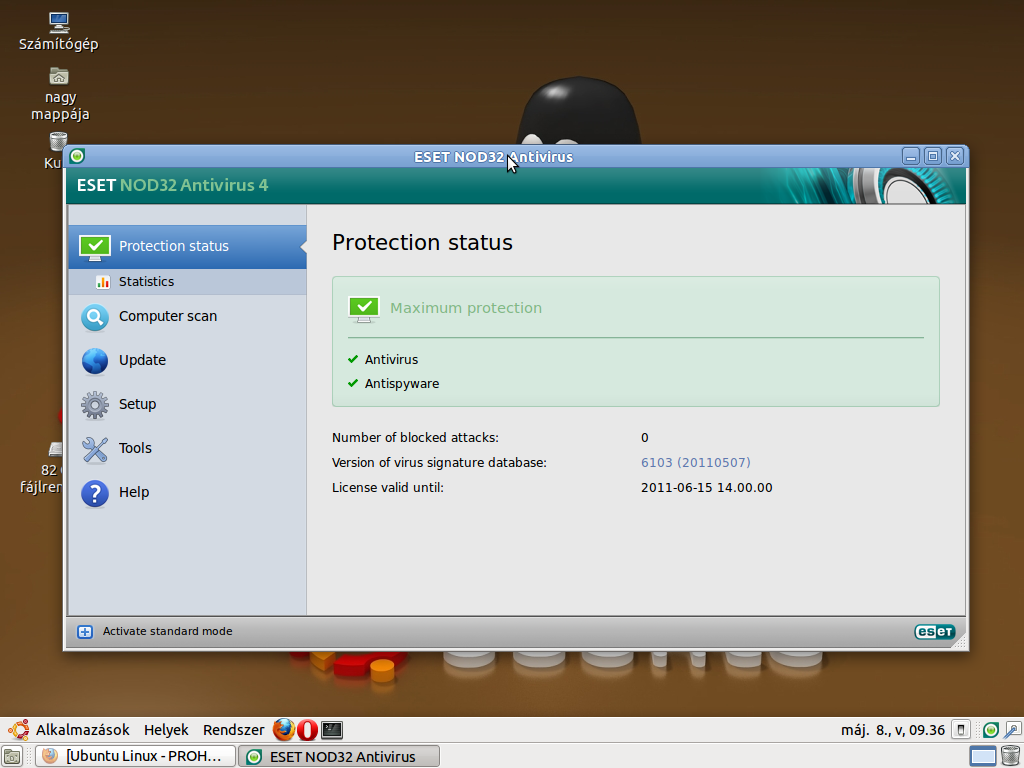Open the terminal launcher in the panel
The image size is (1024, 768).
pos(332,729)
